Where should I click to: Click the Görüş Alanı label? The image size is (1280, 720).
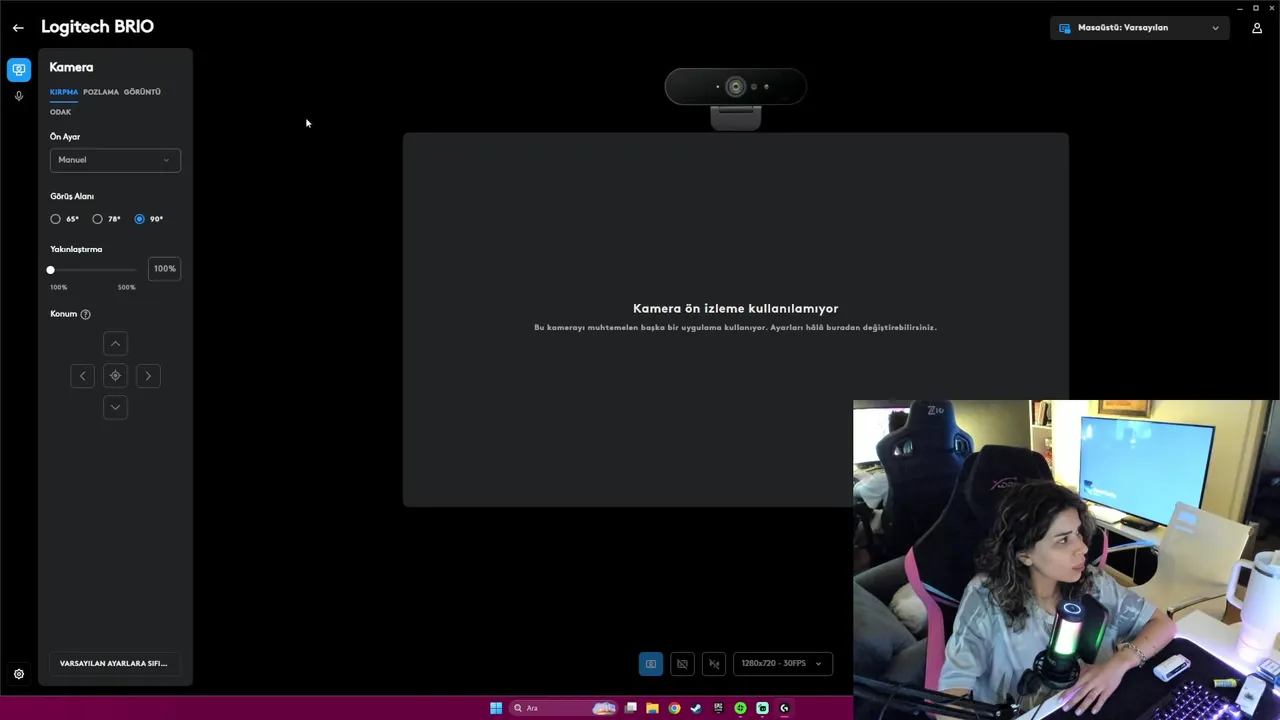72,197
